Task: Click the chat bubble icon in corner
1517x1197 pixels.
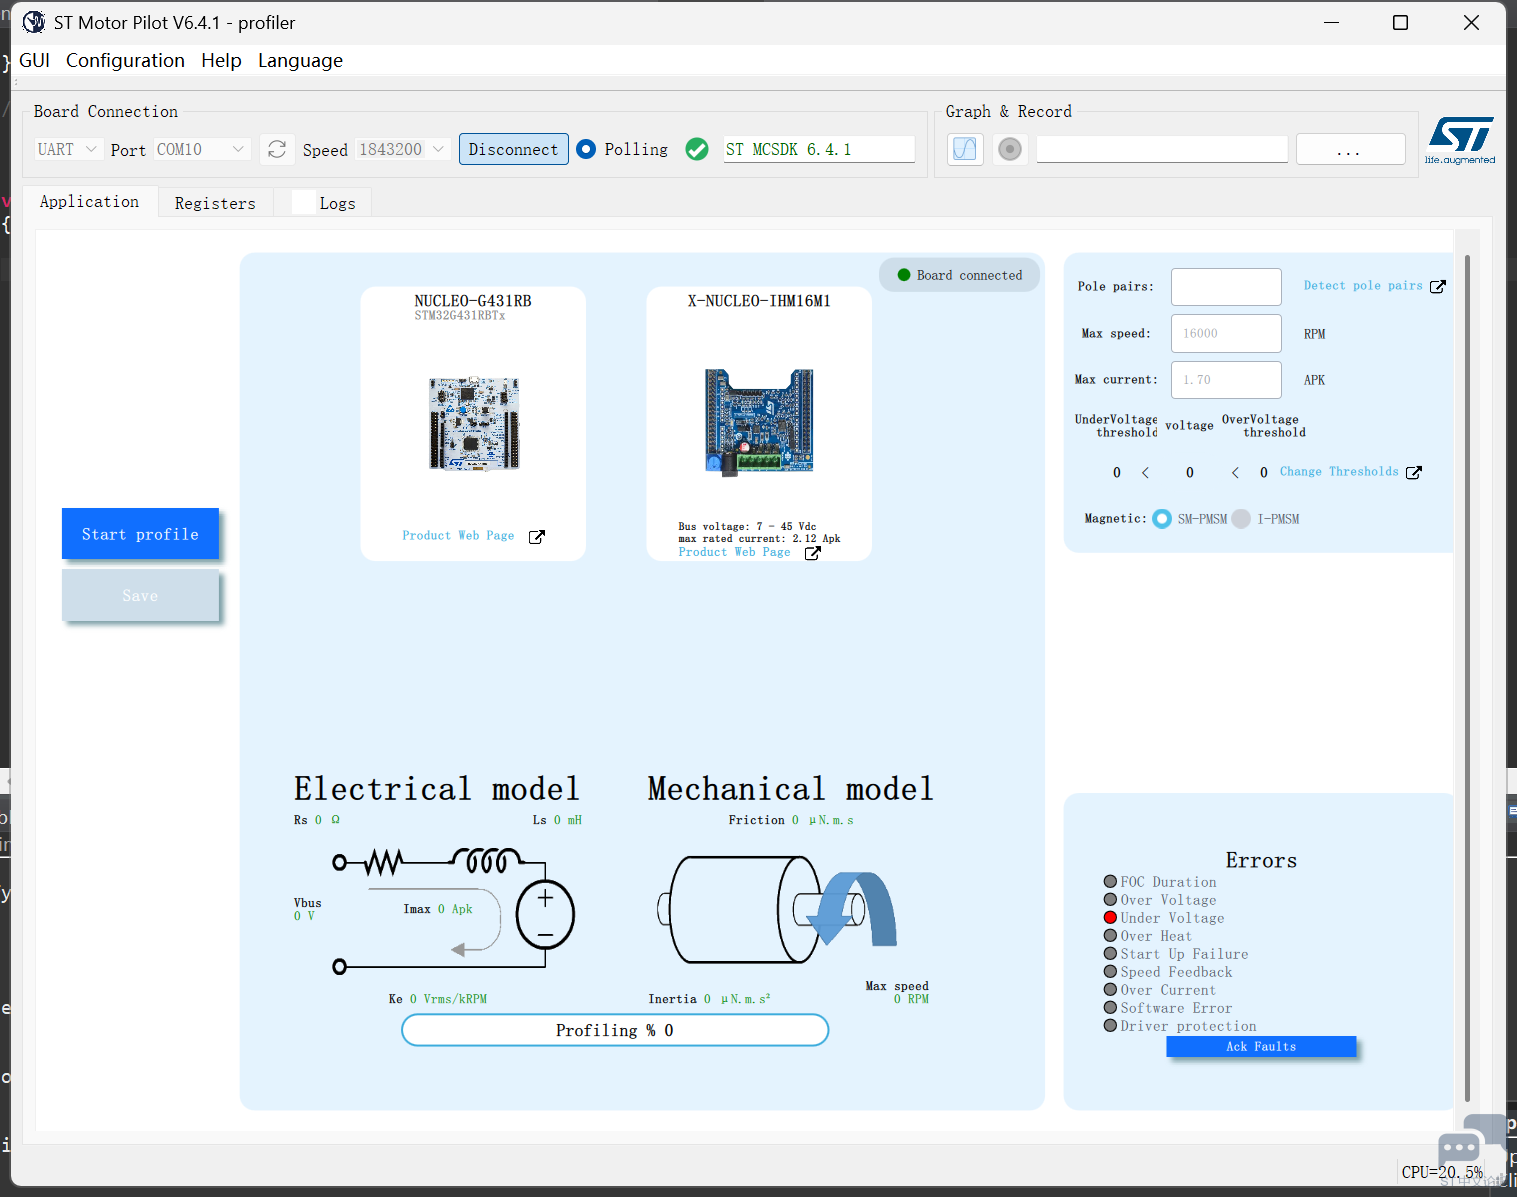Action: [1459, 1148]
